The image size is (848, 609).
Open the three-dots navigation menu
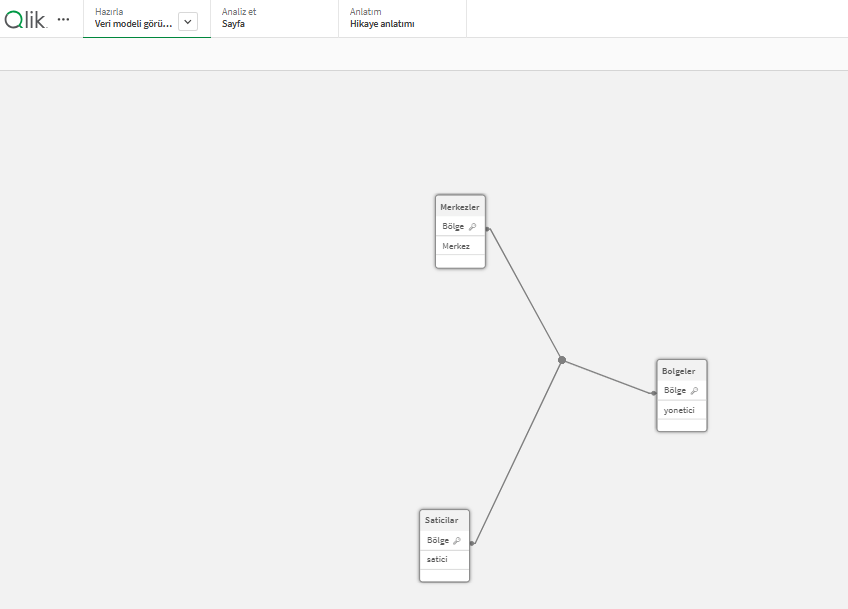pyautogui.click(x=64, y=19)
